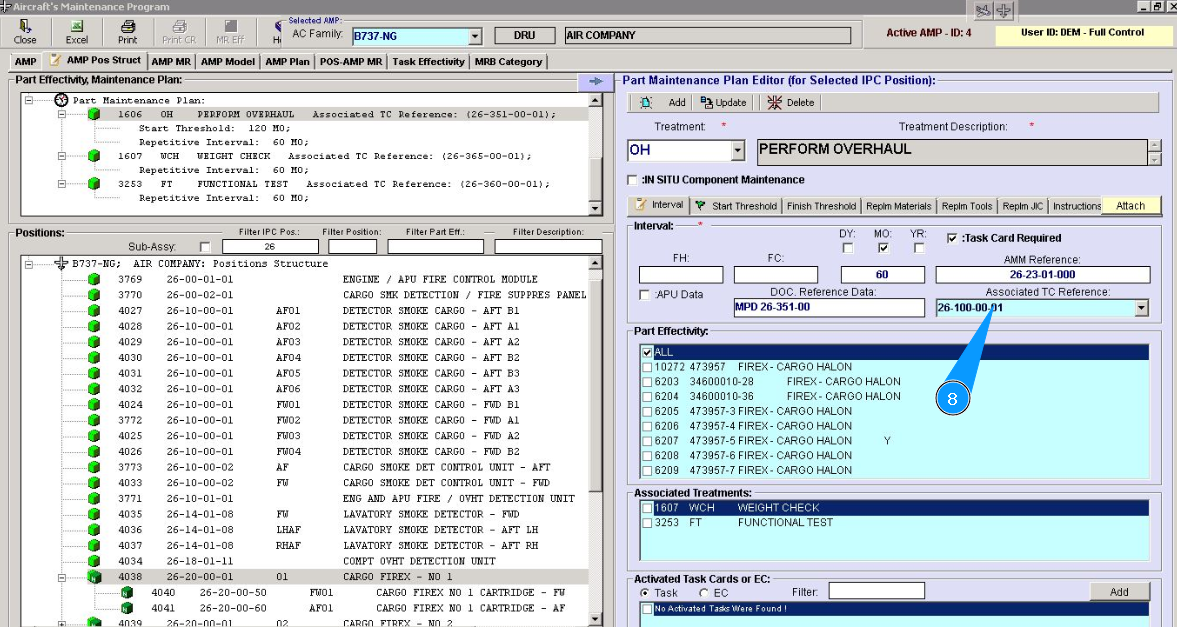
Task: Uncheck the Task Card Required checkbox
Action: [952, 238]
